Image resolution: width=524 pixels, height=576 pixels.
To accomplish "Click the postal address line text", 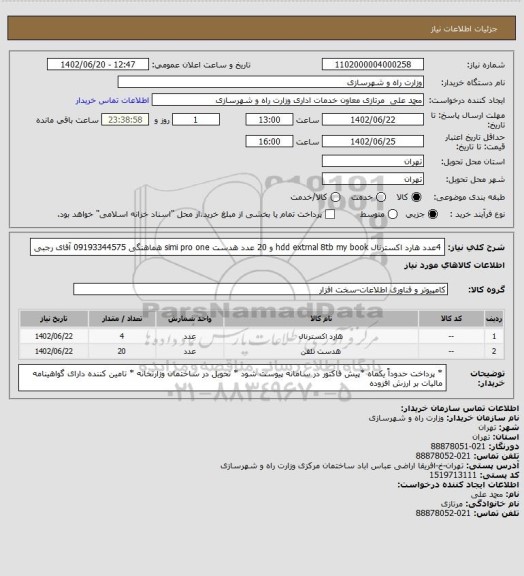I will click(x=342, y=466).
